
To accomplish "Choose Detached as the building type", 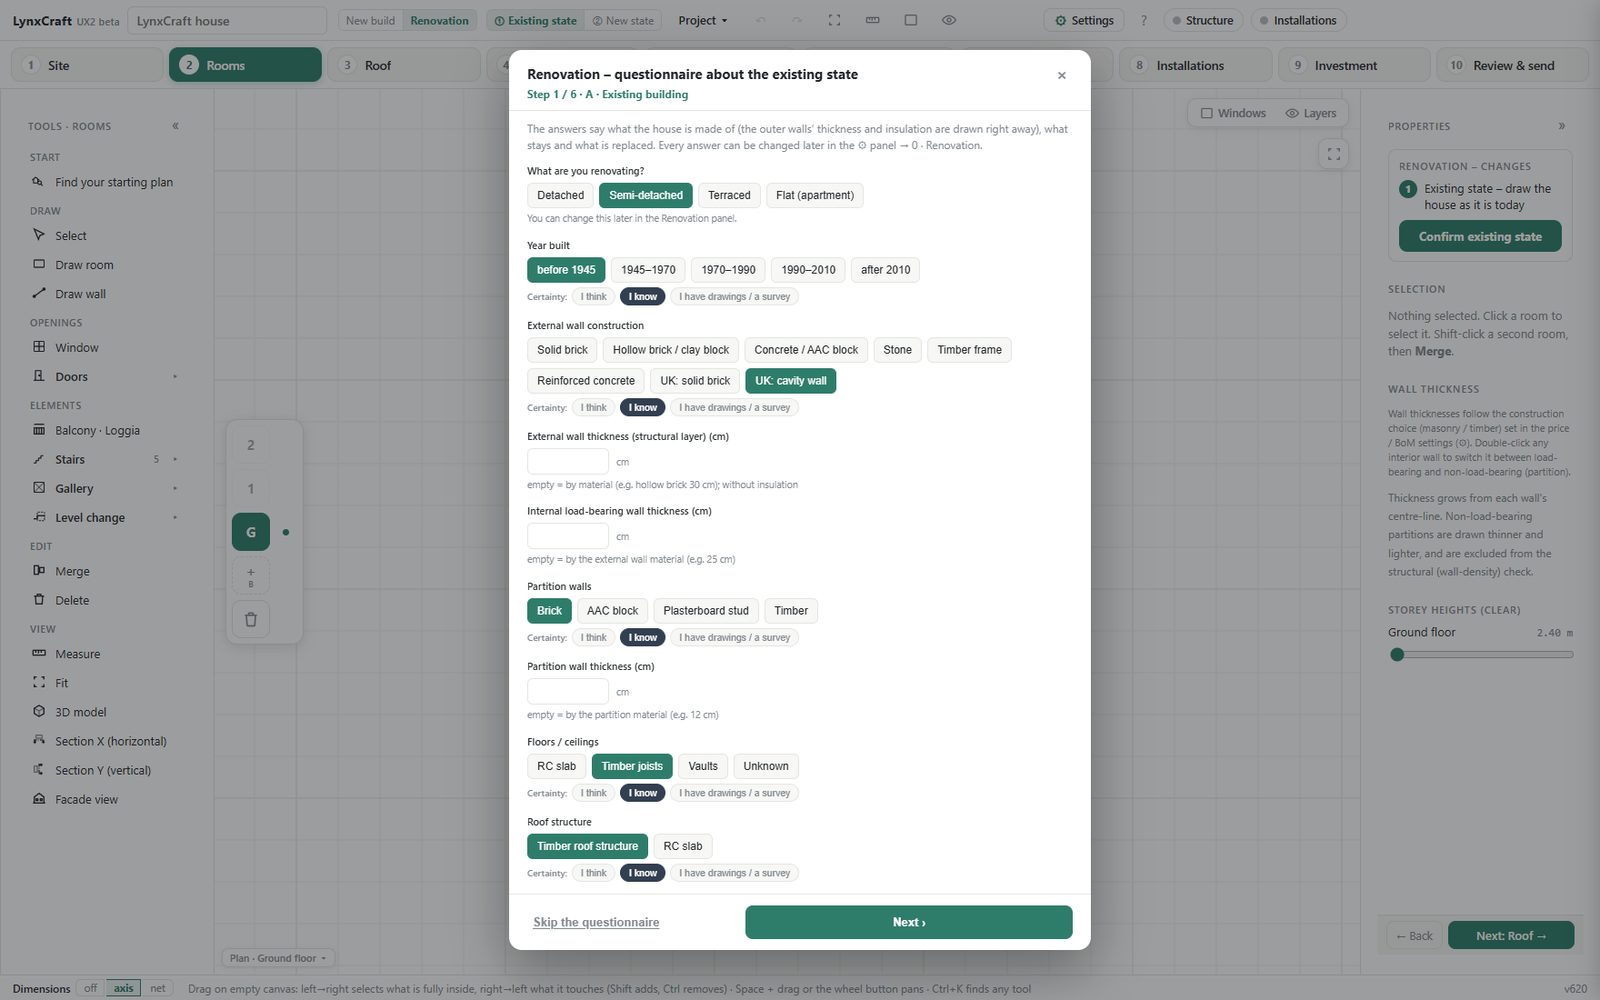I will [x=560, y=196].
